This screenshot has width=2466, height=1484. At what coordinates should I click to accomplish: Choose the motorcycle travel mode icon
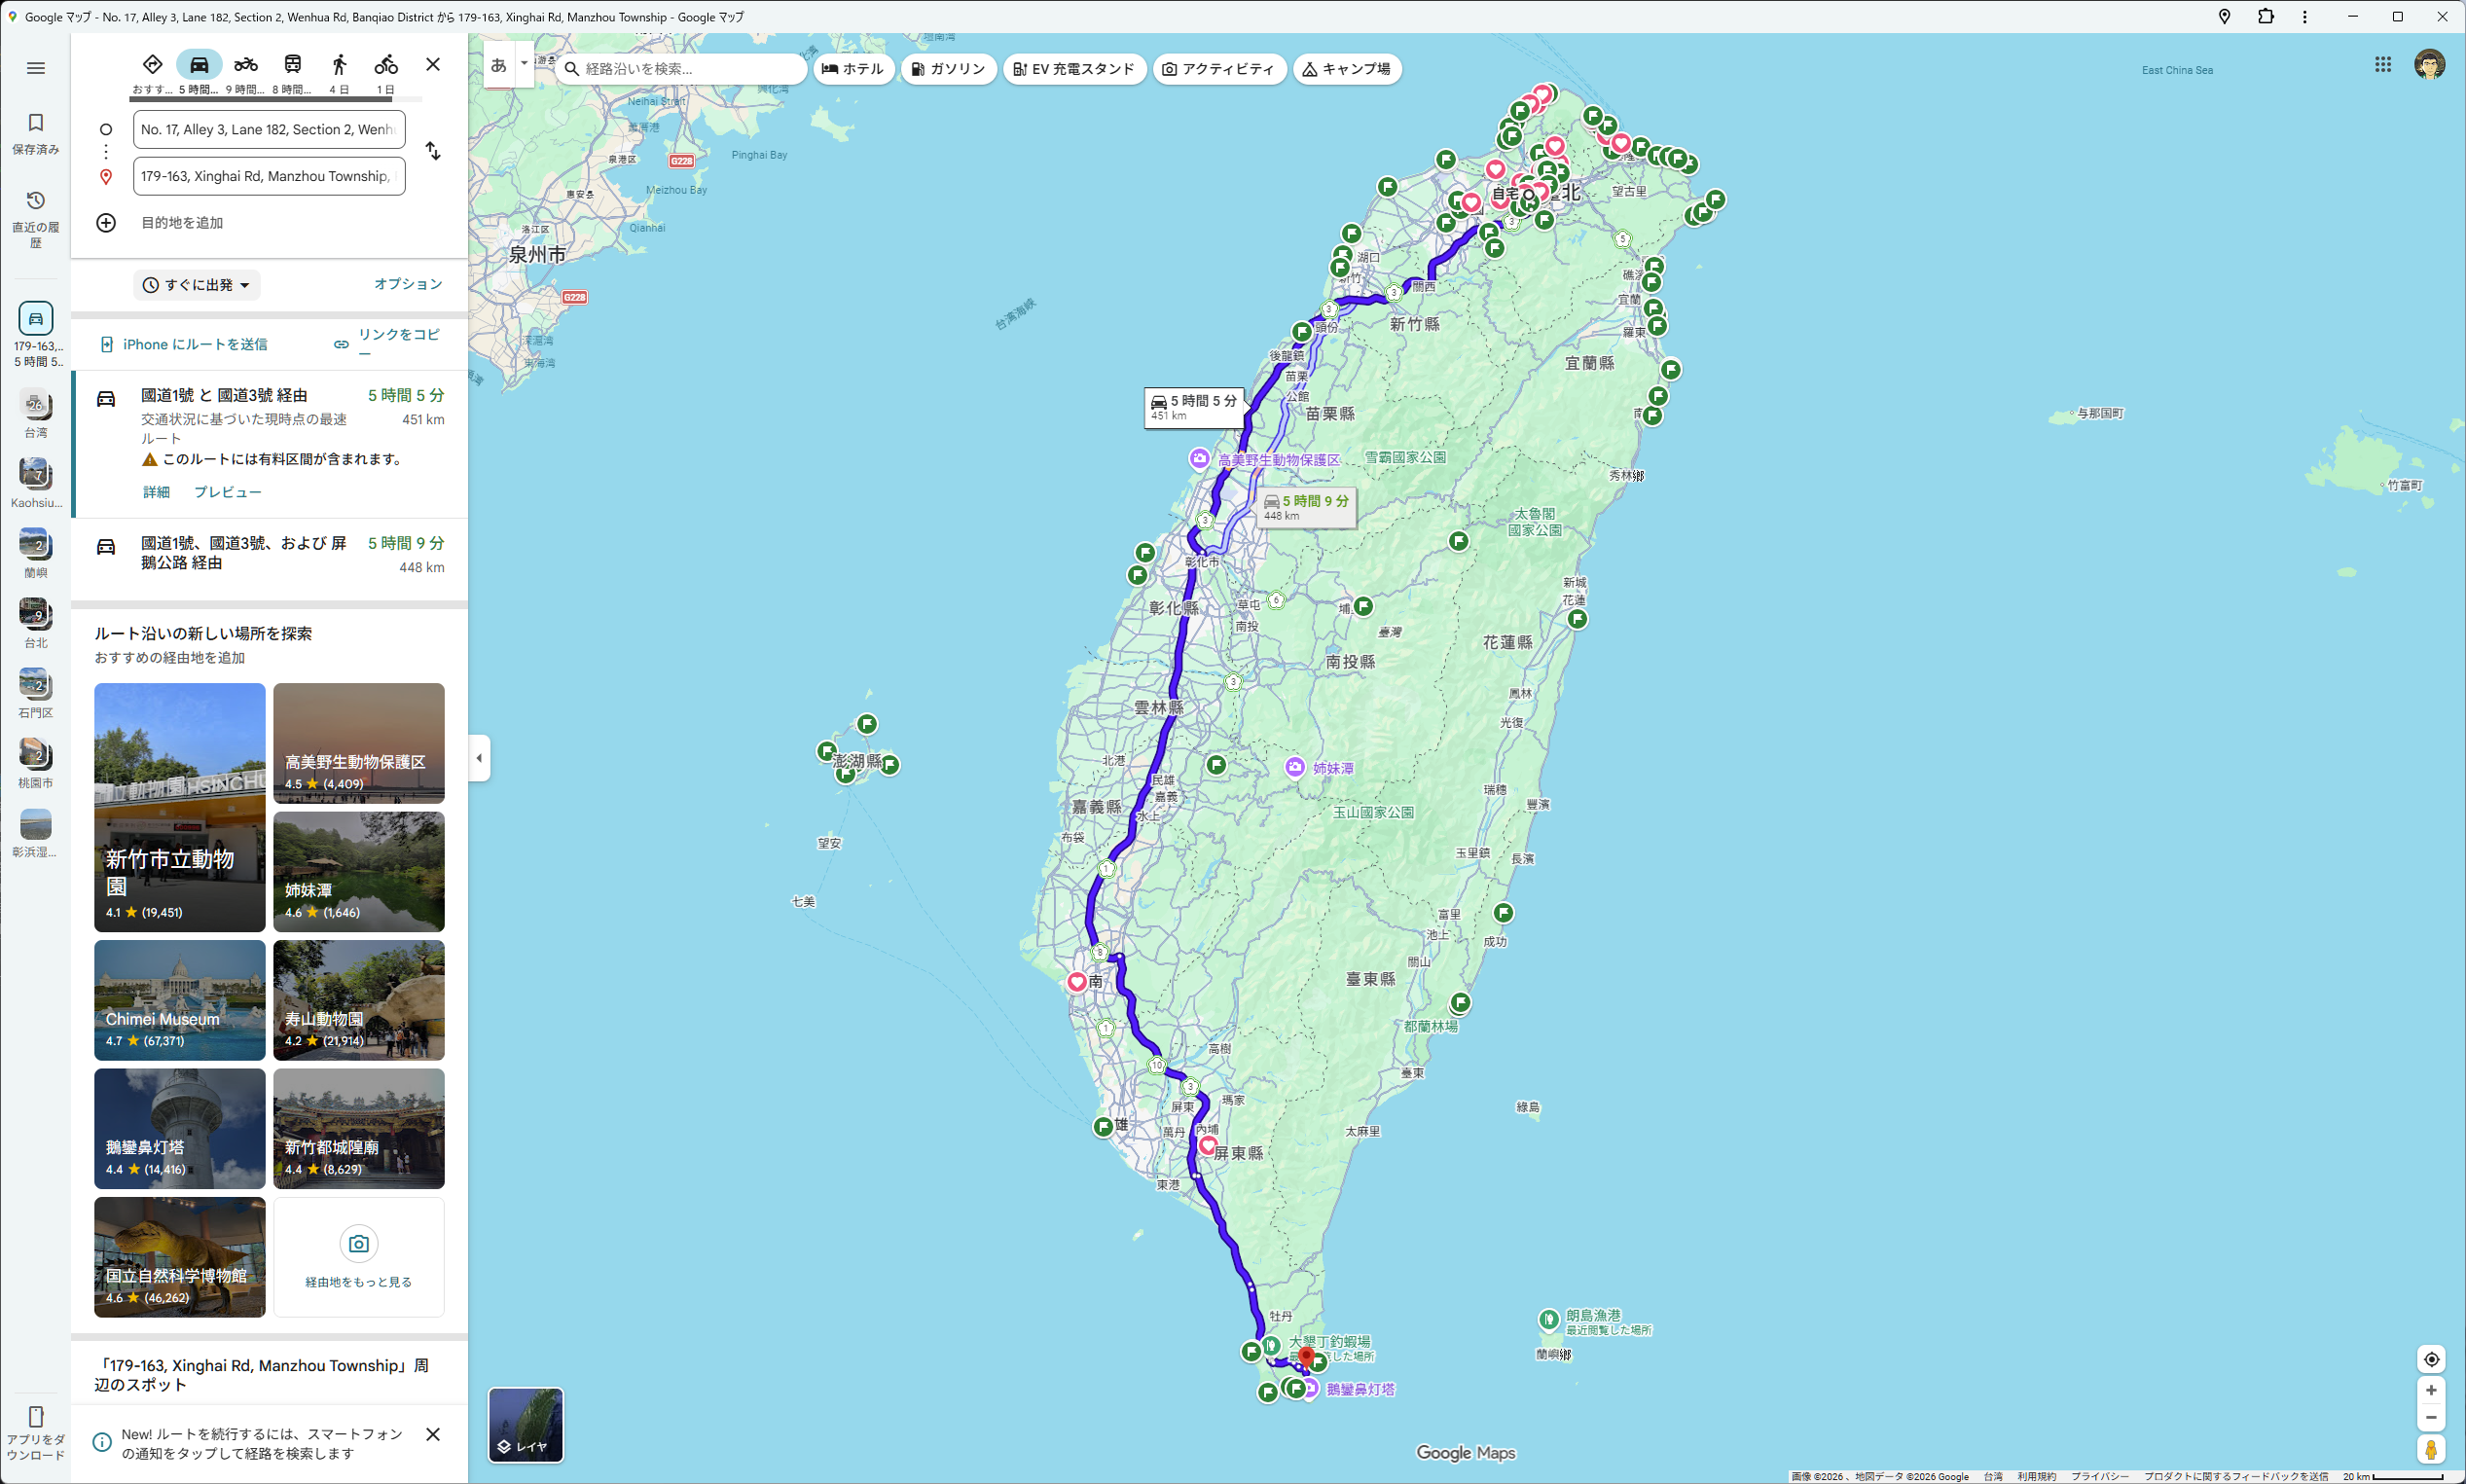[x=245, y=65]
